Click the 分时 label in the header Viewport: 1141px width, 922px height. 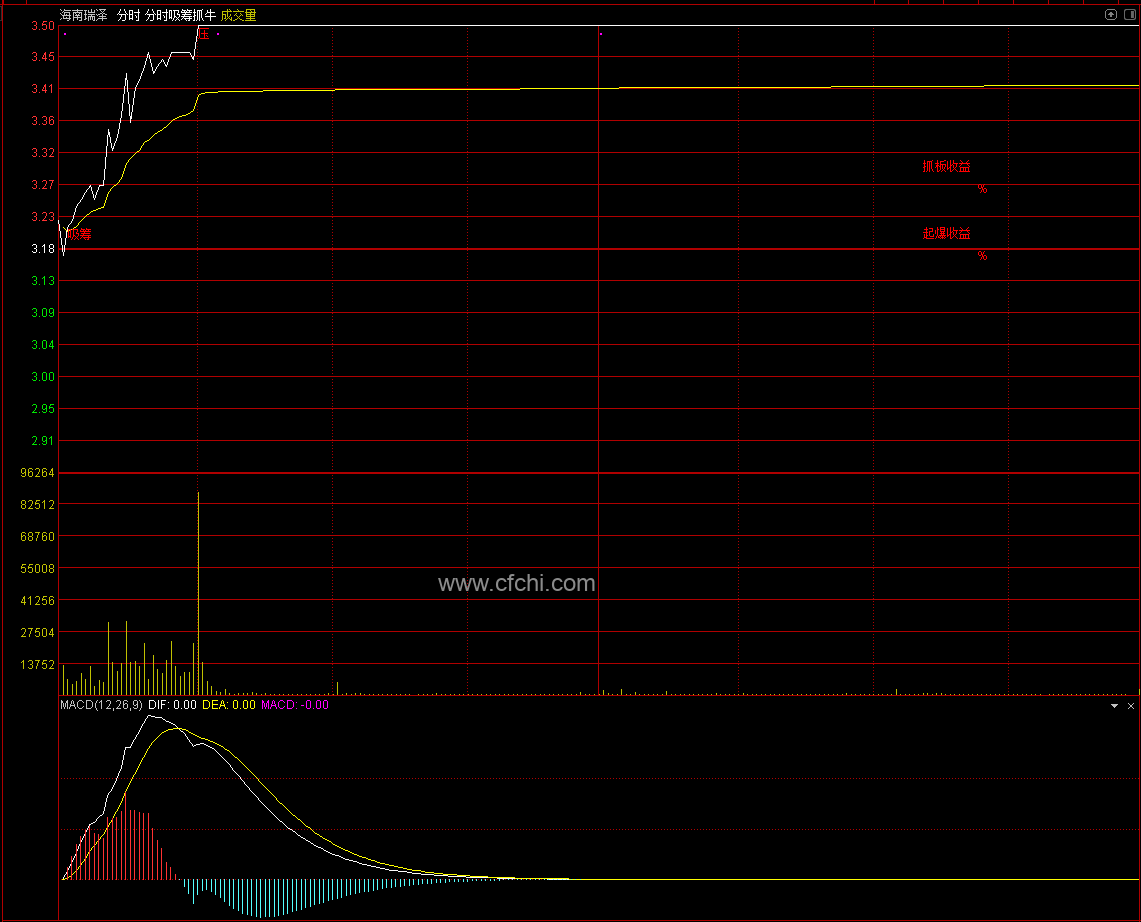coord(128,15)
